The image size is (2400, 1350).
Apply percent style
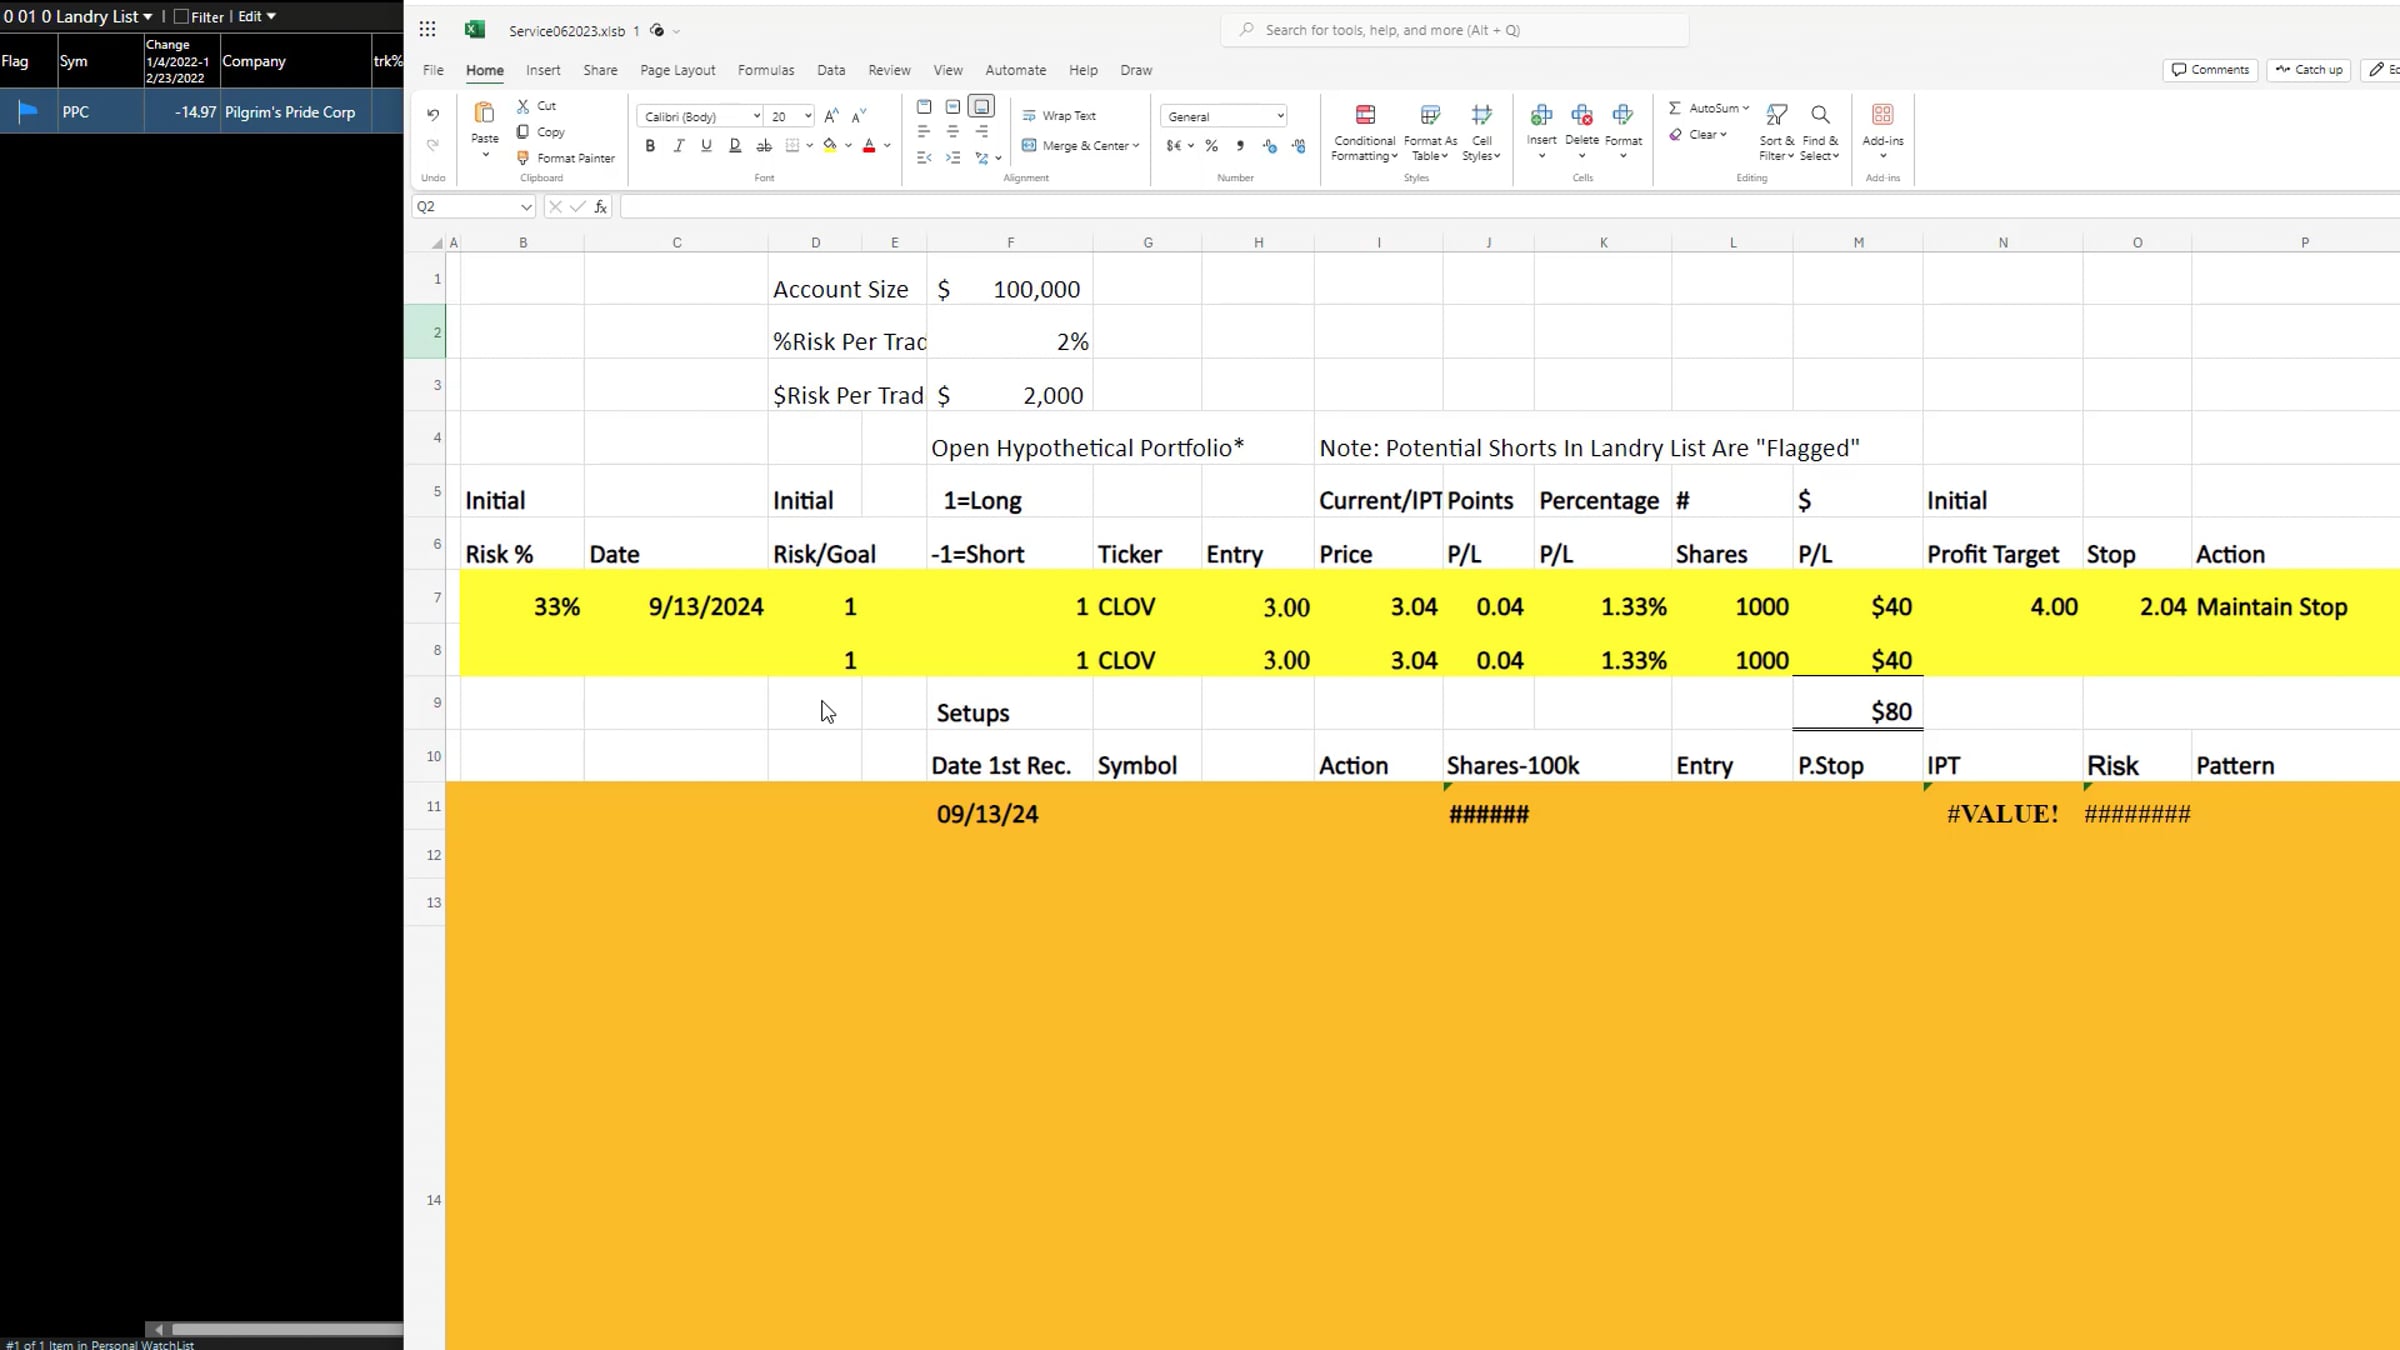point(1211,146)
